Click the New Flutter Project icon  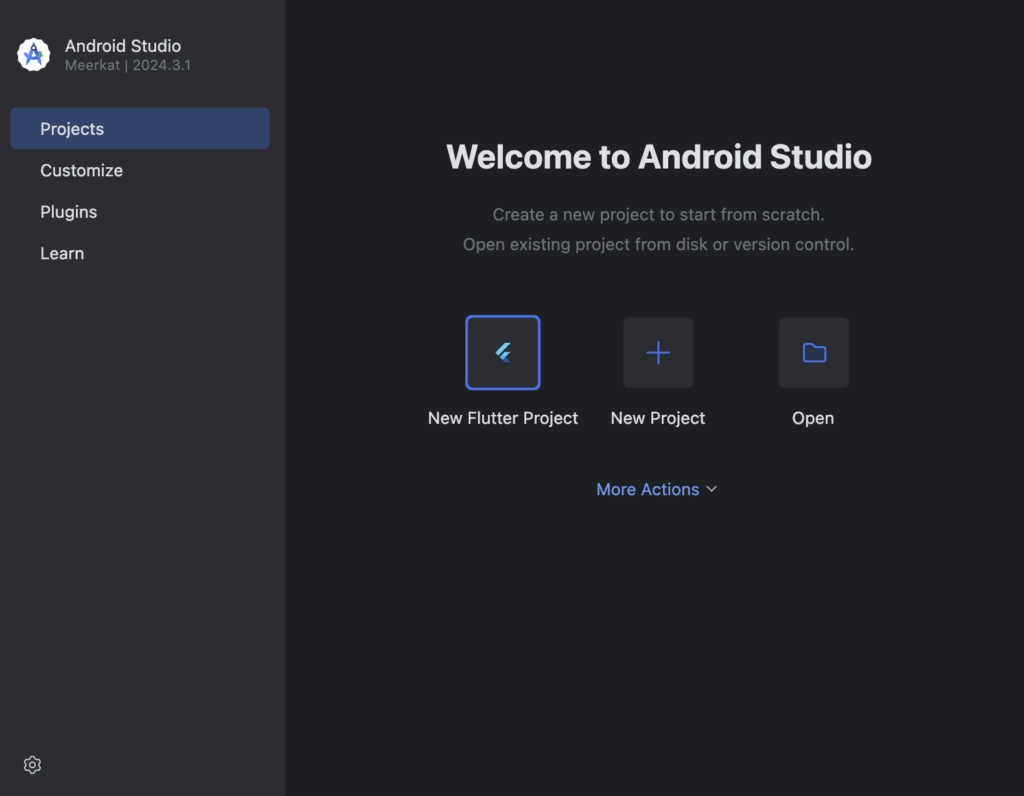503,353
